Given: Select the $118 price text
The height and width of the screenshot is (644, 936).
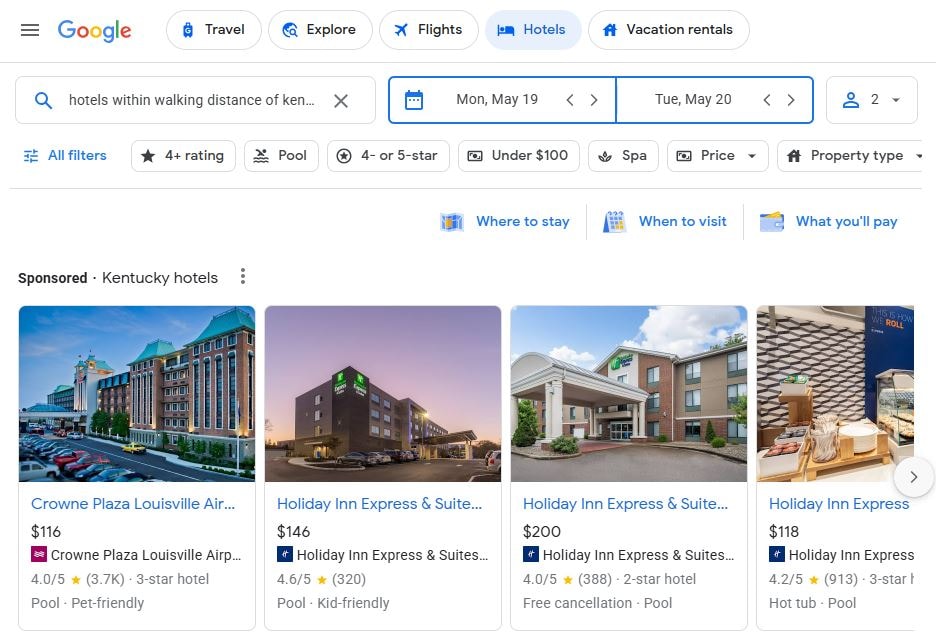Looking at the screenshot, I should tap(784, 531).
